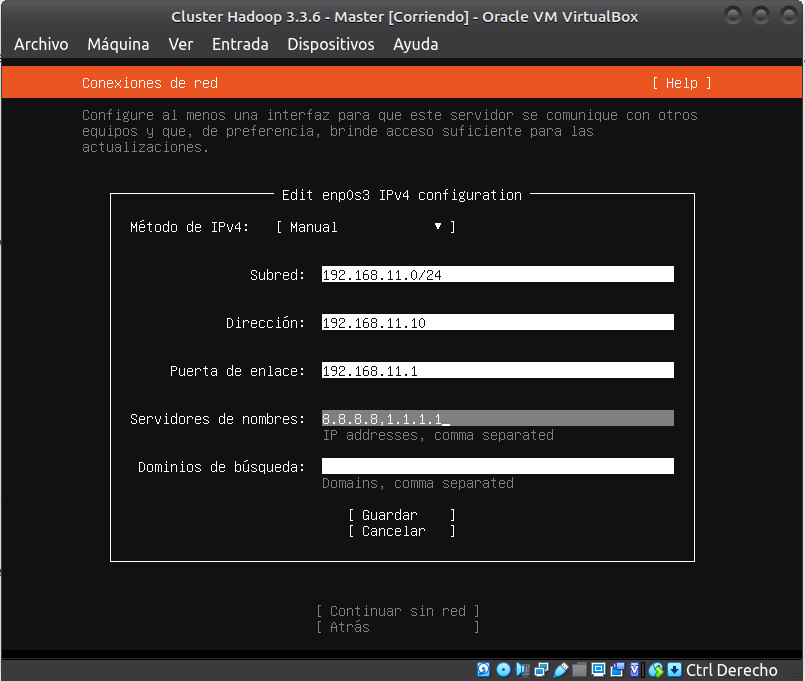
Task: Click the Cancelar button
Action: pos(401,531)
